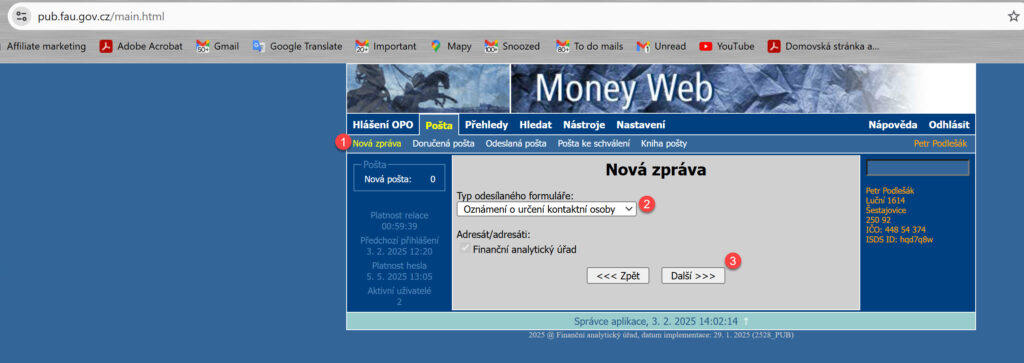Click Platnost hesla date 5. 5. 2025 13:05
The height and width of the screenshot is (363, 1024).
point(399,276)
